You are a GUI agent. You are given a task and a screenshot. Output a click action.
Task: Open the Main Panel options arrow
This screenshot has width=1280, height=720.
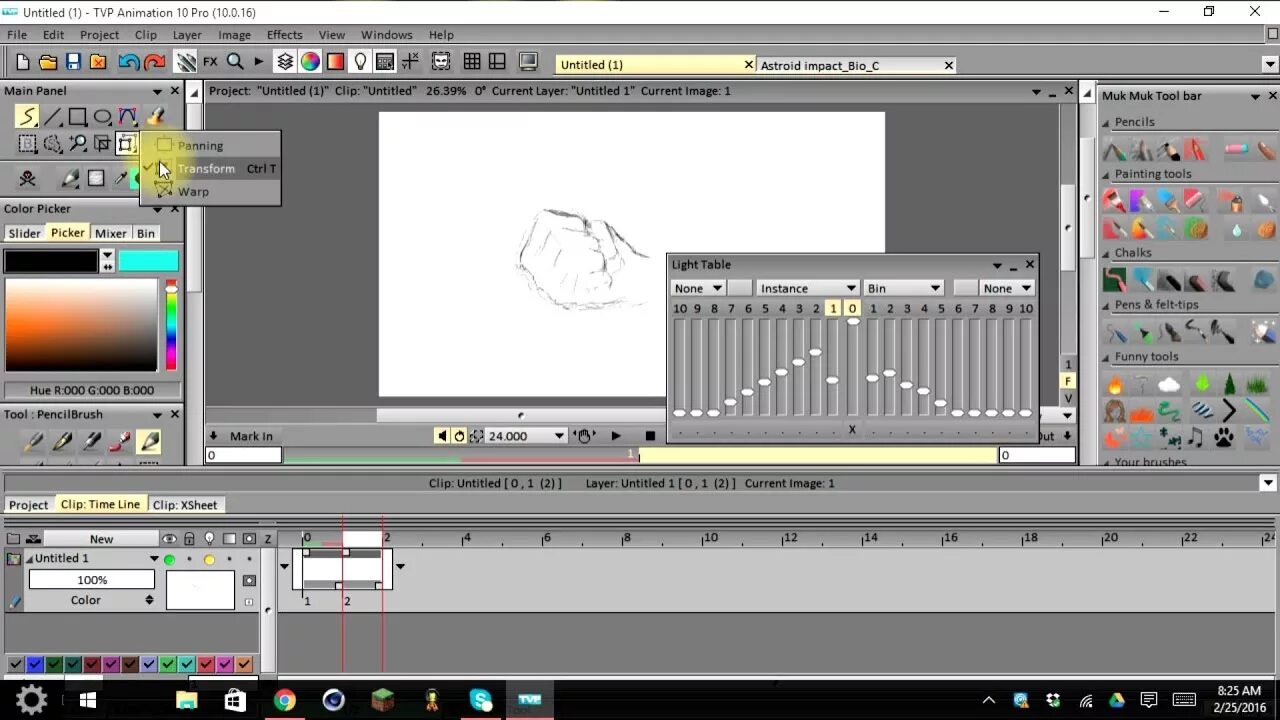coord(157,91)
